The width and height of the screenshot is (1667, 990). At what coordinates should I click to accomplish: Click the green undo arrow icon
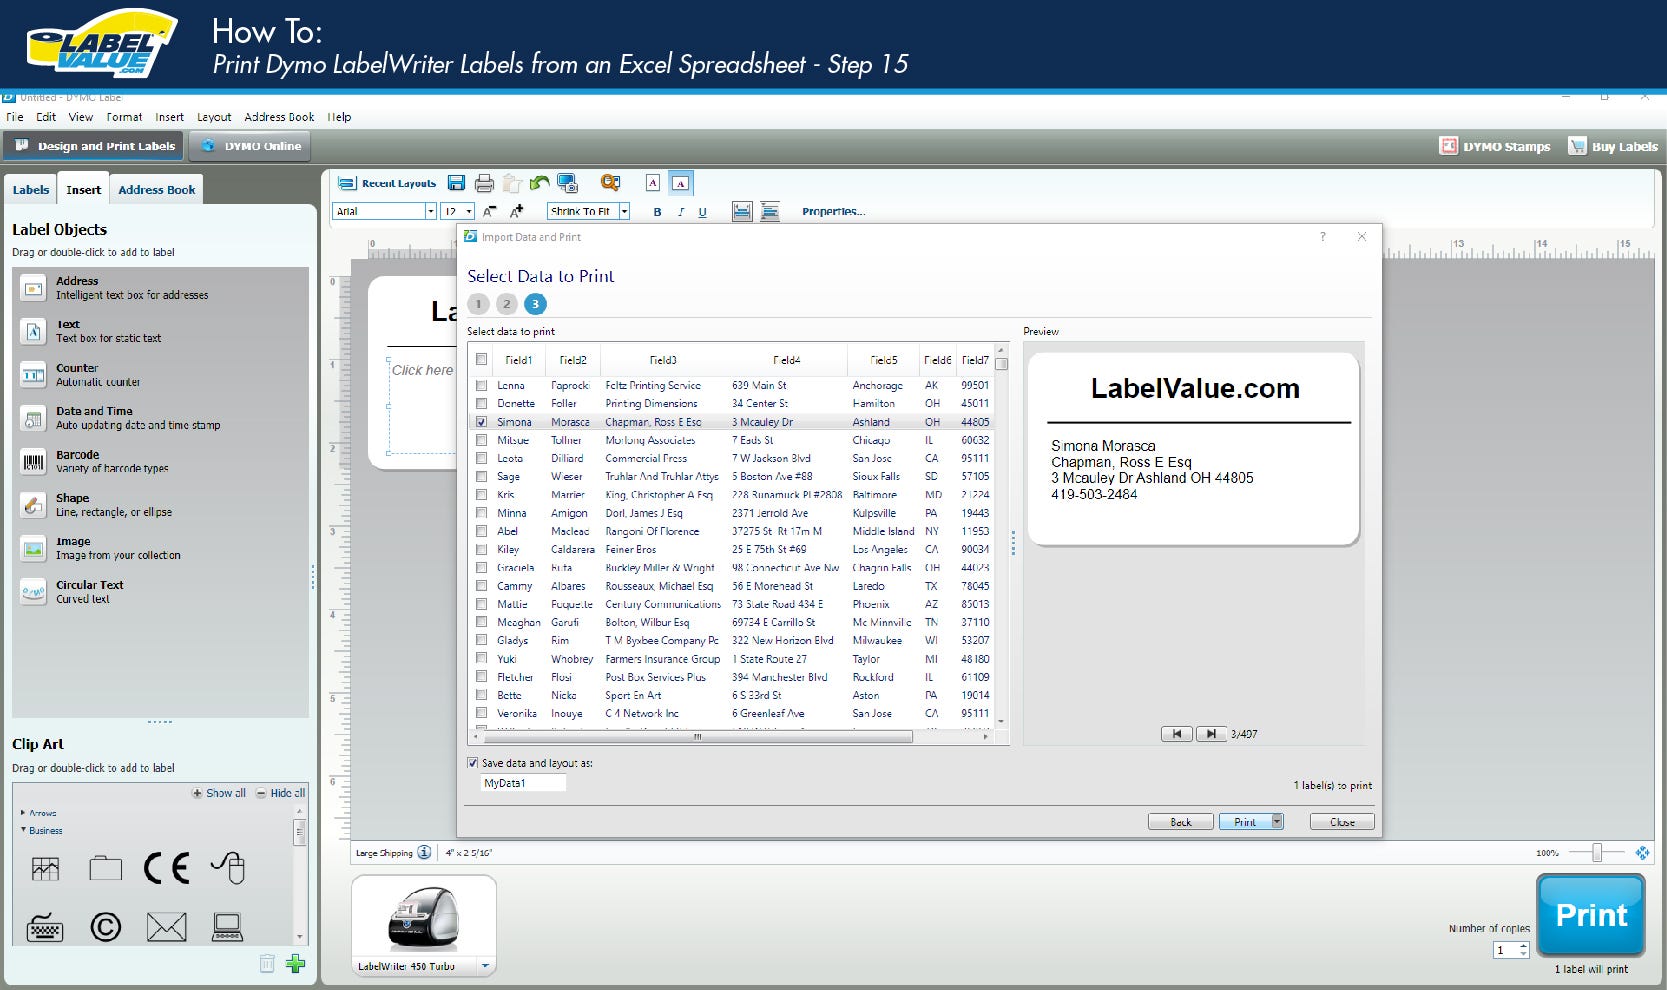point(540,183)
